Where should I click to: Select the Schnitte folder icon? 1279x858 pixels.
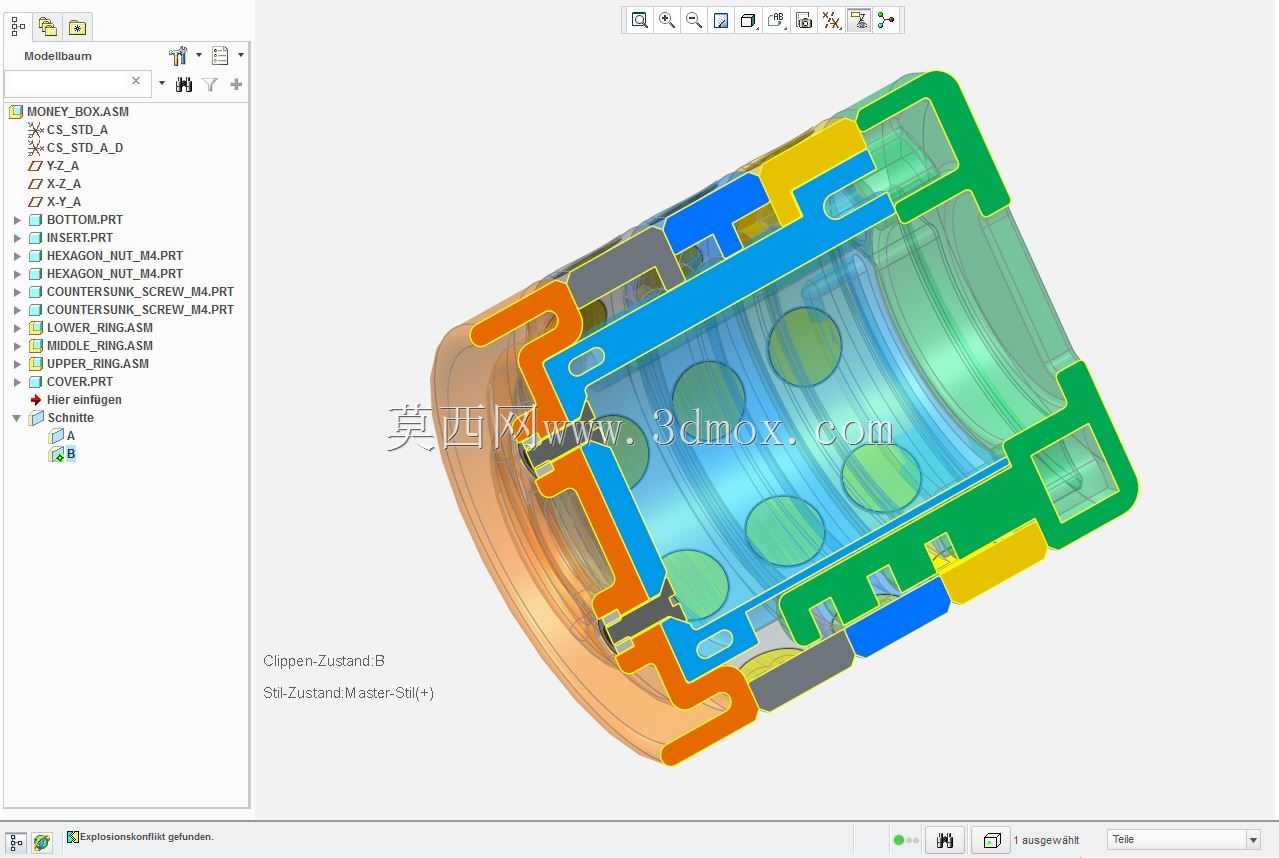pos(36,418)
